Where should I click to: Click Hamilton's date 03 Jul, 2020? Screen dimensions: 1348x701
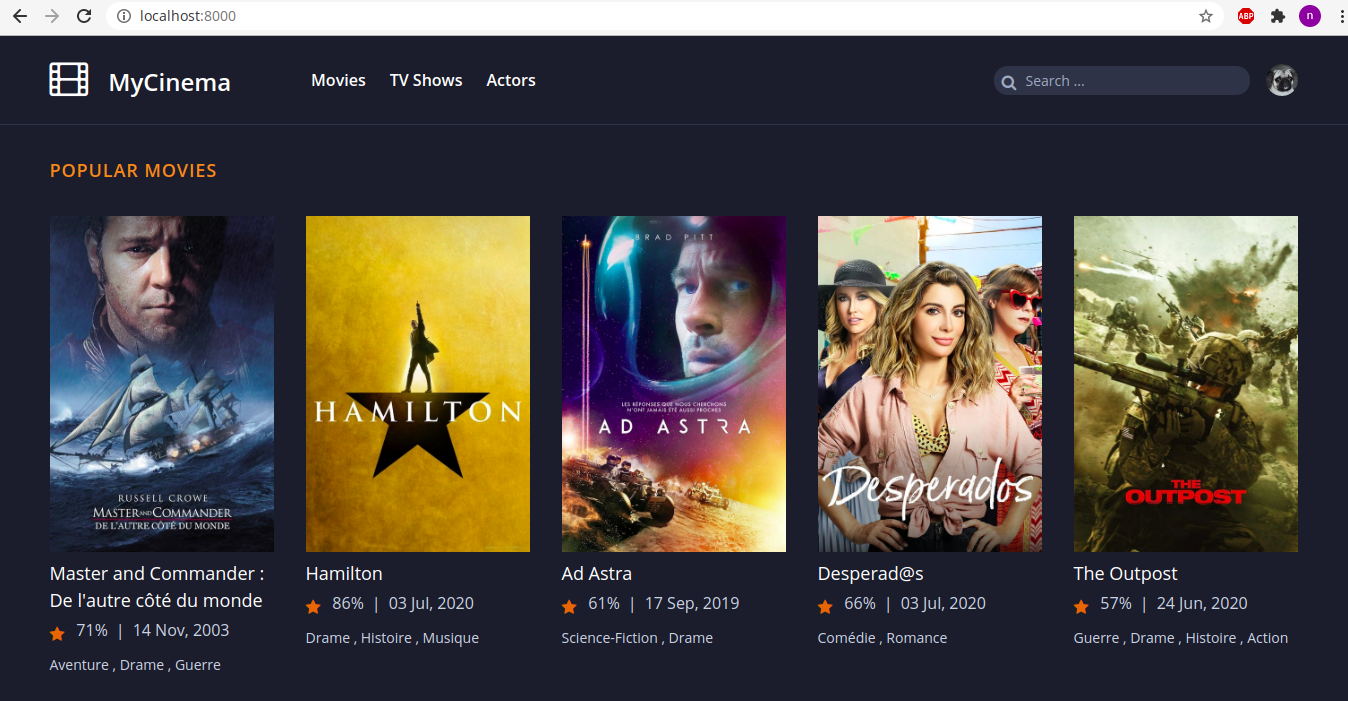click(x=431, y=604)
